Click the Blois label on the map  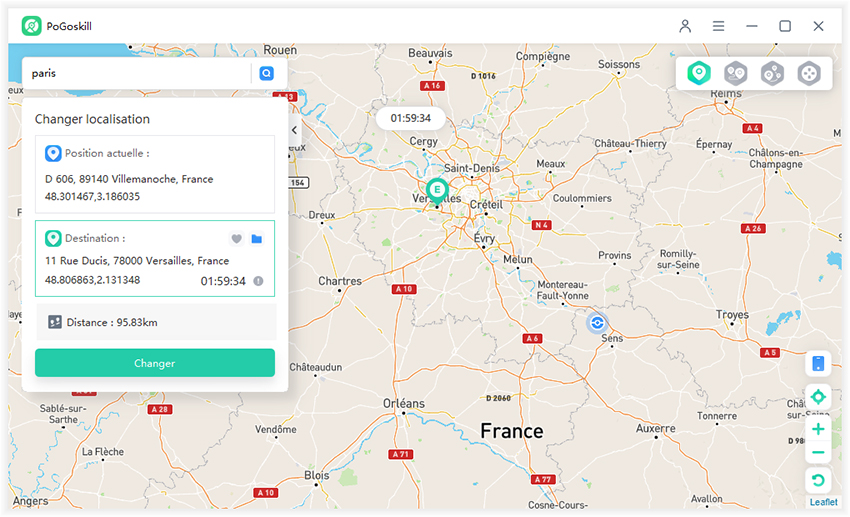point(317,475)
